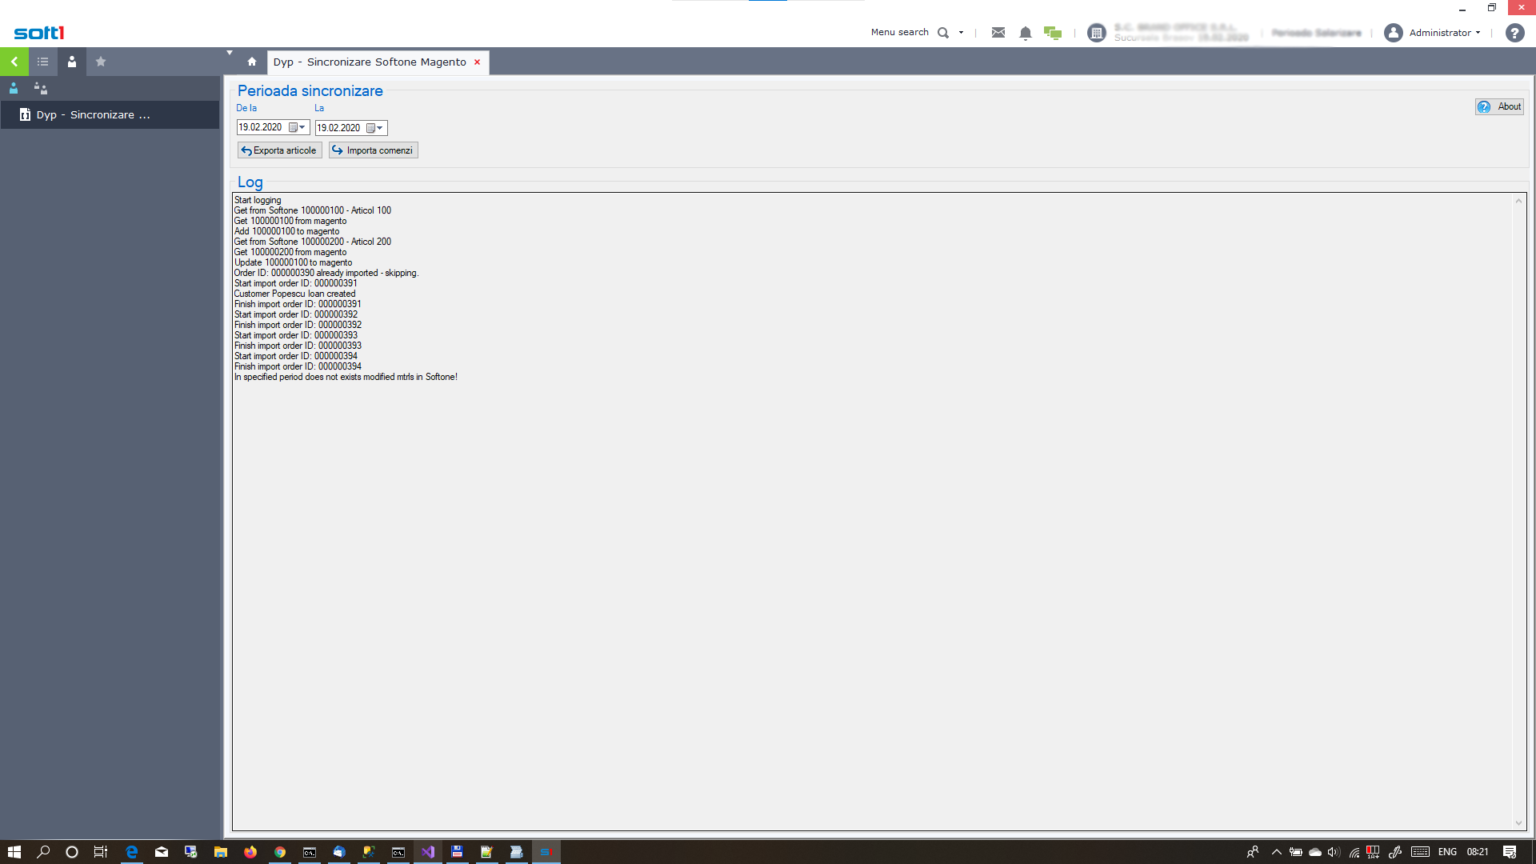Select the Dyp - Sincronizare Softone Magento tab

(x=369, y=62)
